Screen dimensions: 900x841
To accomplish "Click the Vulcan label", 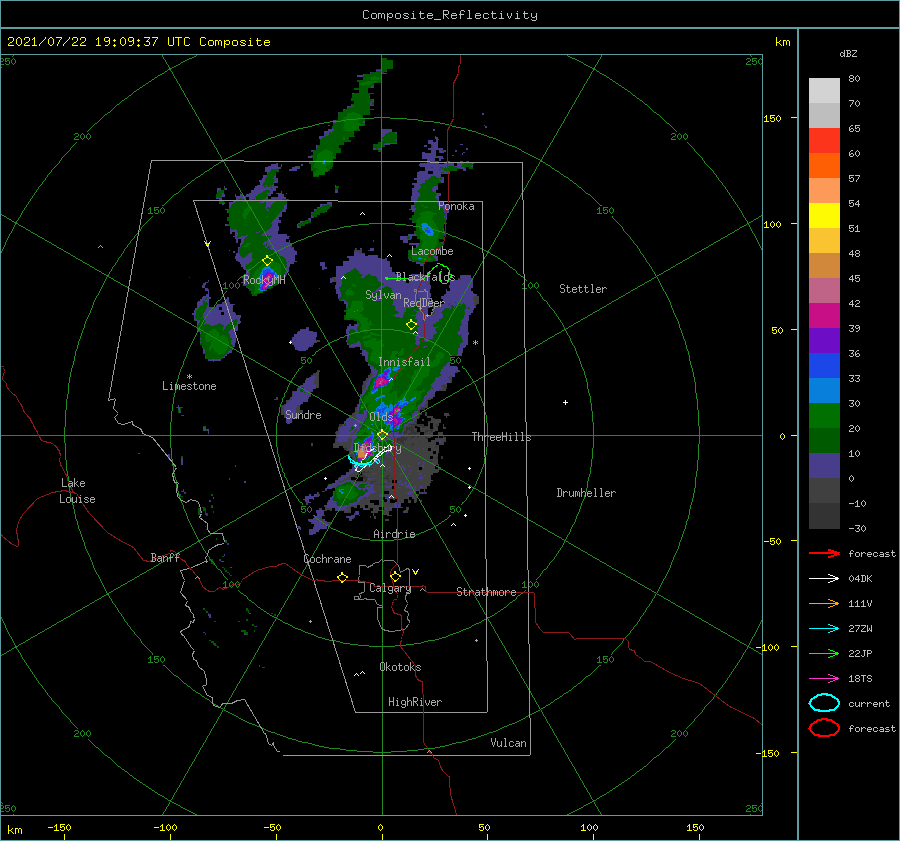I will (x=509, y=743).
